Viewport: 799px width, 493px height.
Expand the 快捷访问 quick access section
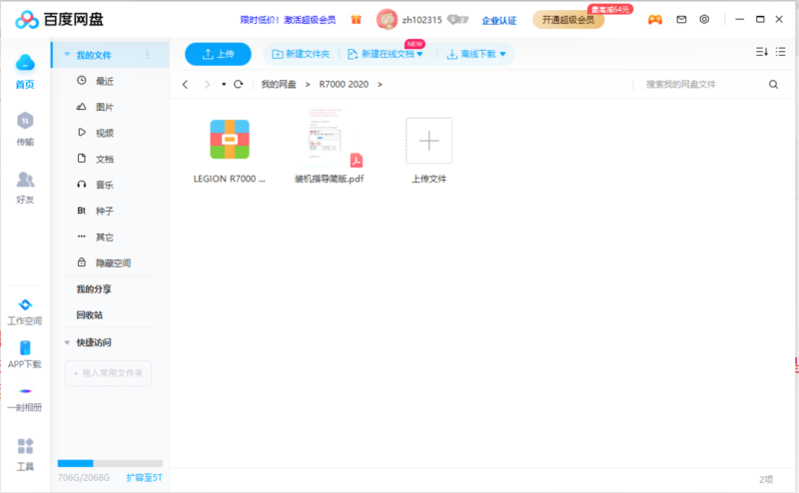(x=67, y=342)
